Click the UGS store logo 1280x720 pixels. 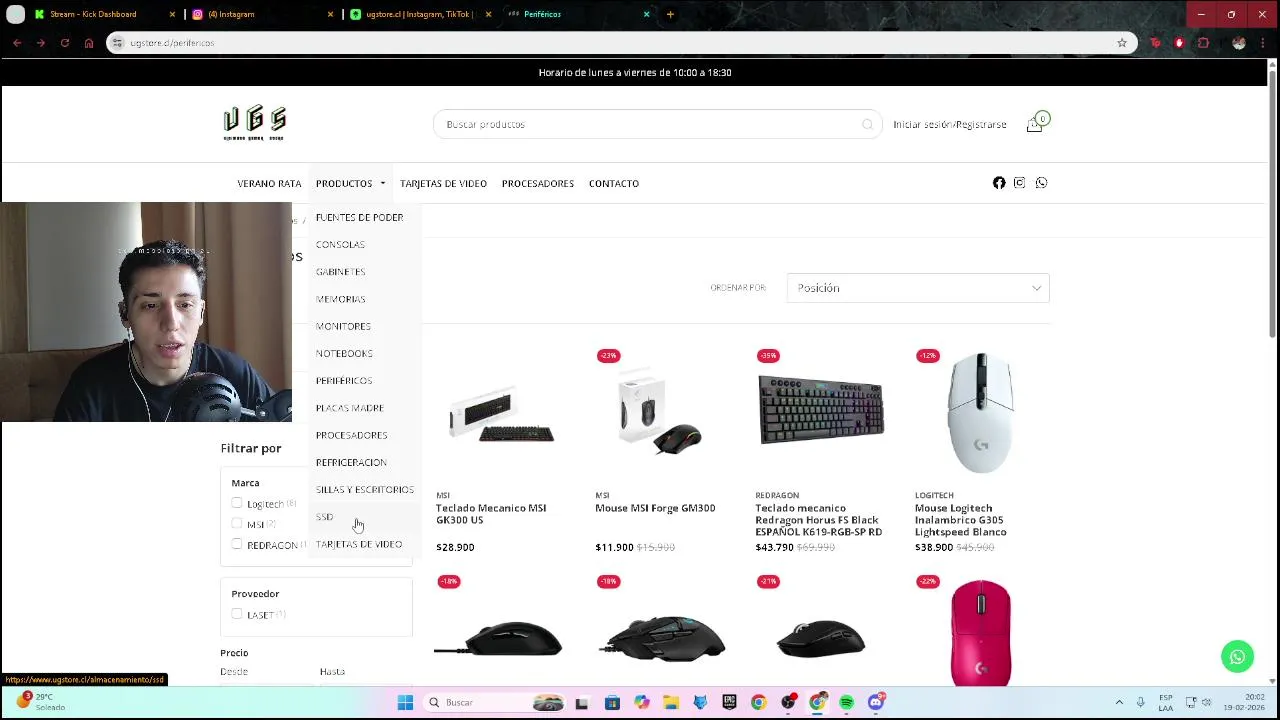[x=254, y=124]
